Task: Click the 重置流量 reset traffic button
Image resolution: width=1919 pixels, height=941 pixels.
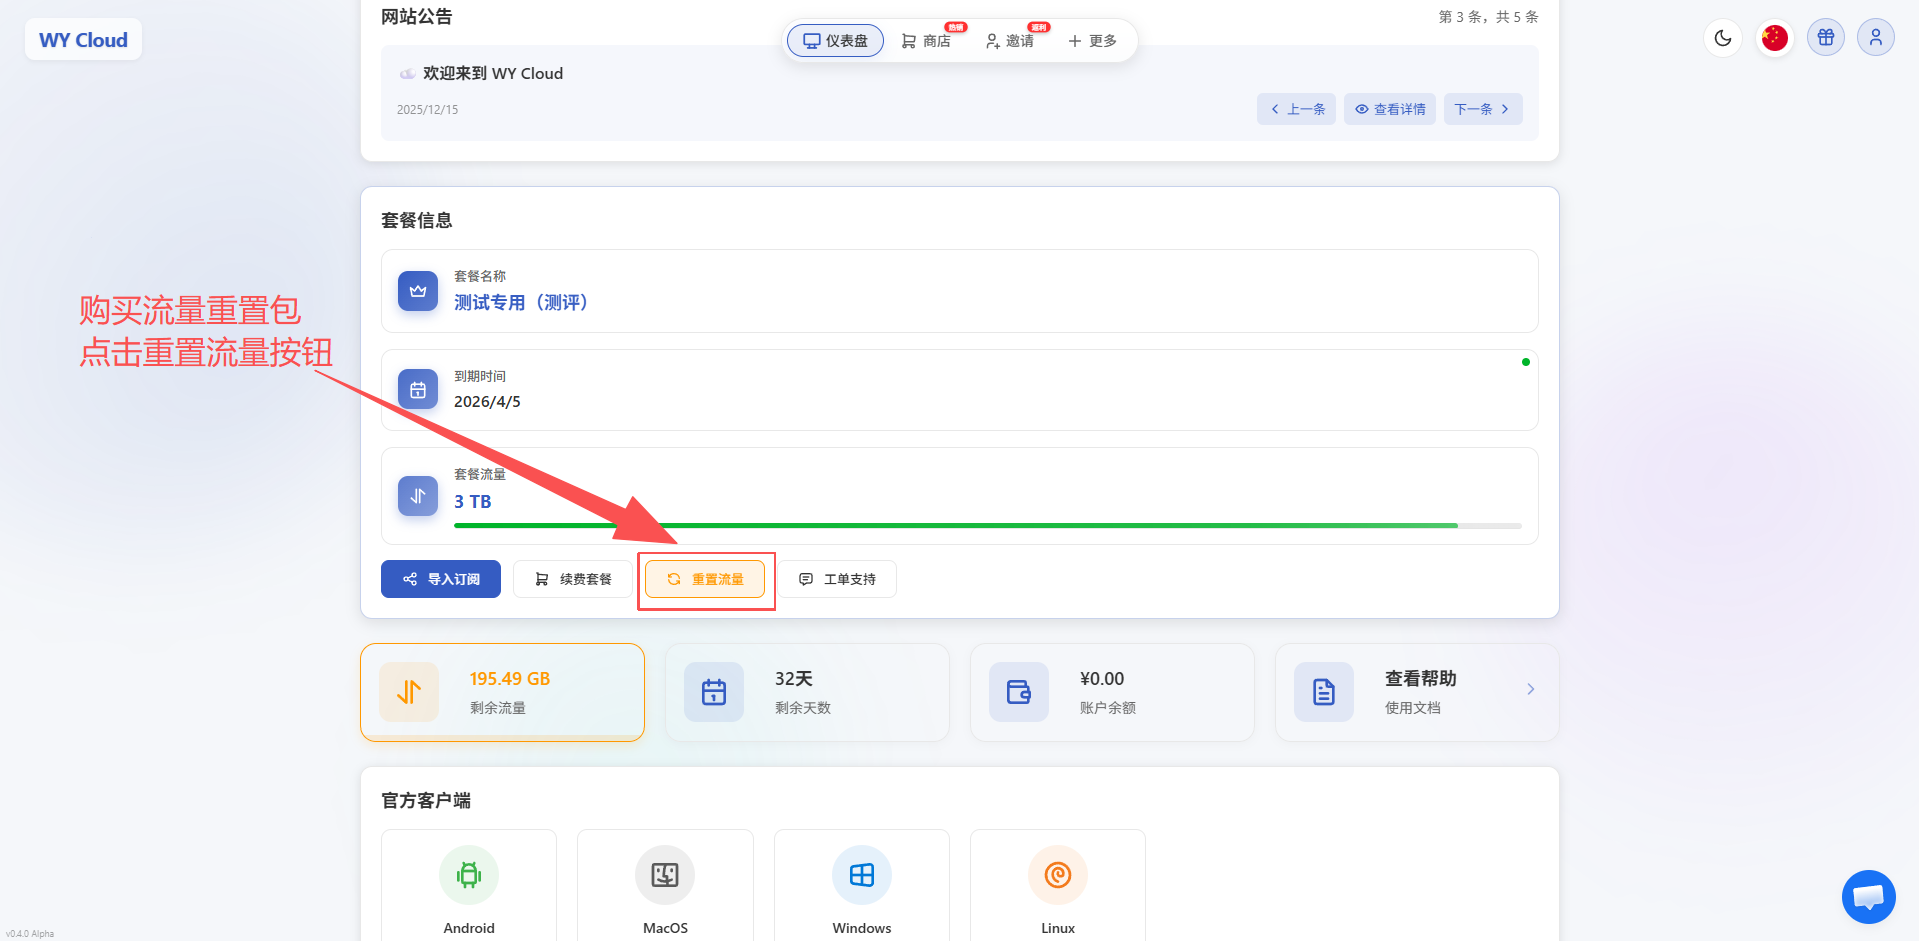Action: tap(705, 579)
